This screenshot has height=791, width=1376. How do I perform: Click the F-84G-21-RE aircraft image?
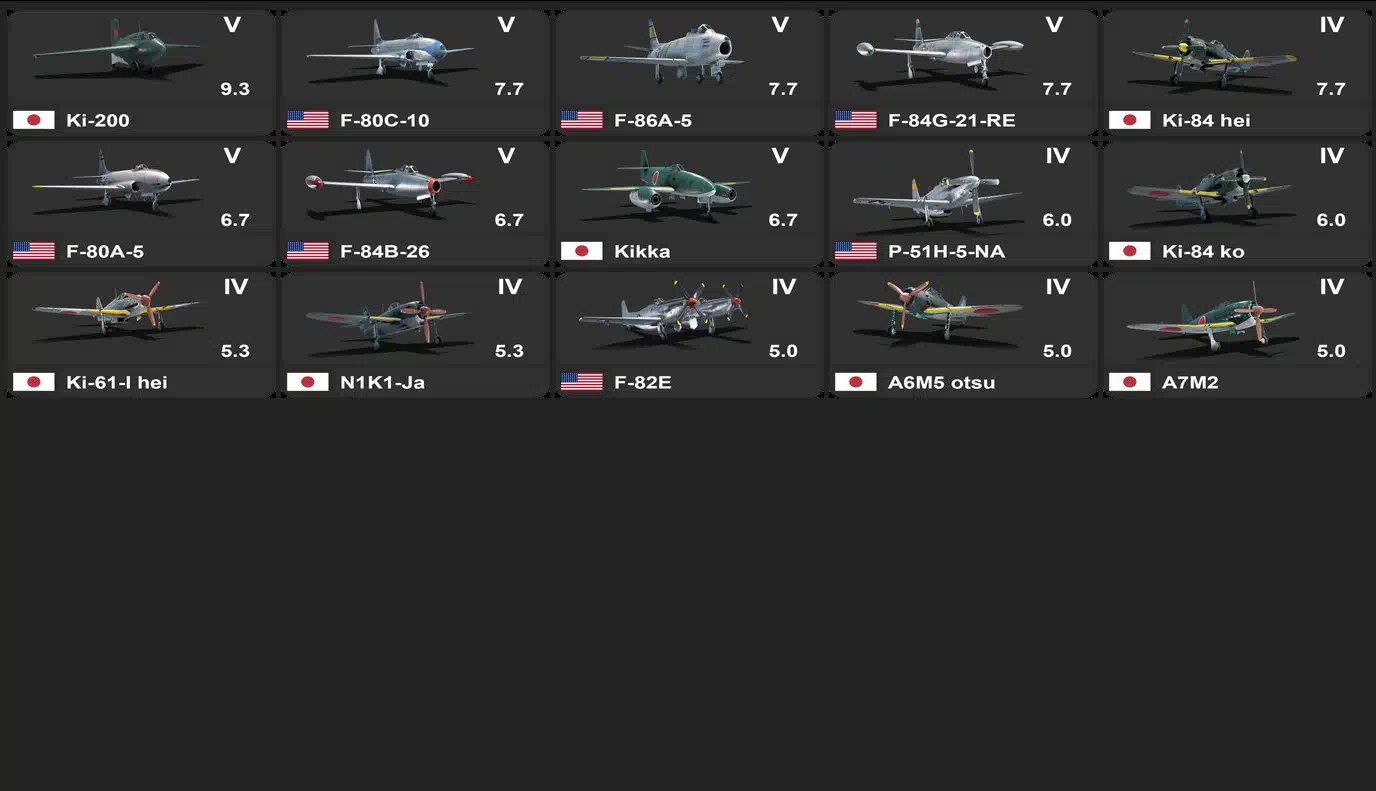tap(940, 54)
